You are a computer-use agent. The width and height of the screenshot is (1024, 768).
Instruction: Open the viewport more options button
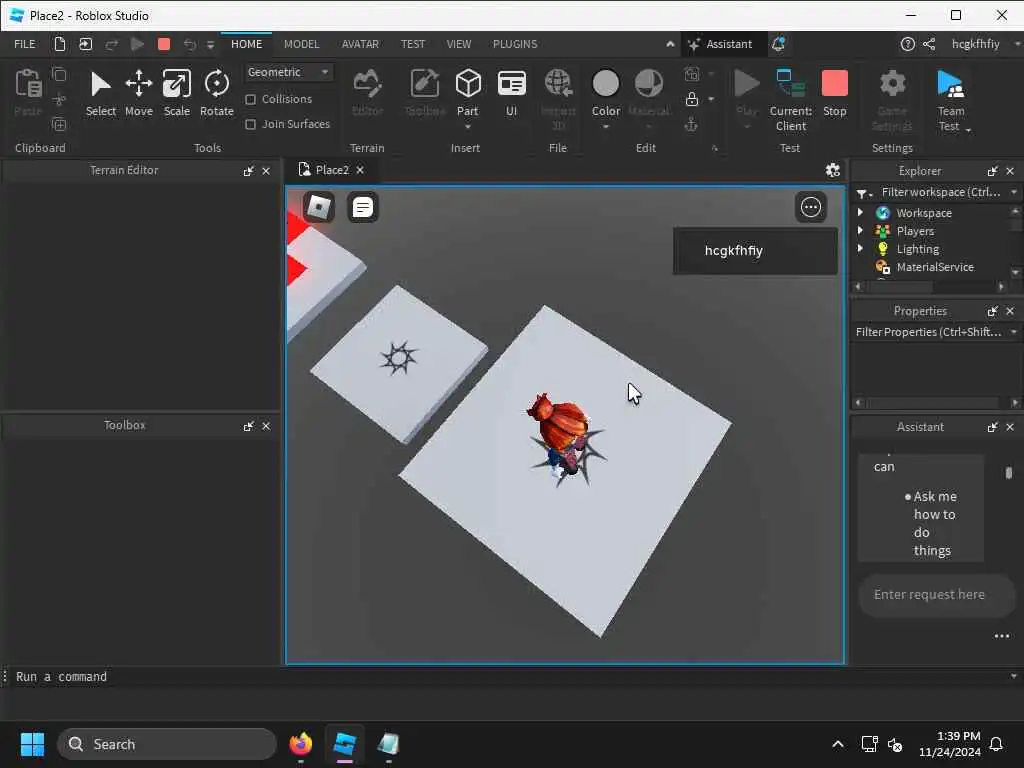[810, 207]
